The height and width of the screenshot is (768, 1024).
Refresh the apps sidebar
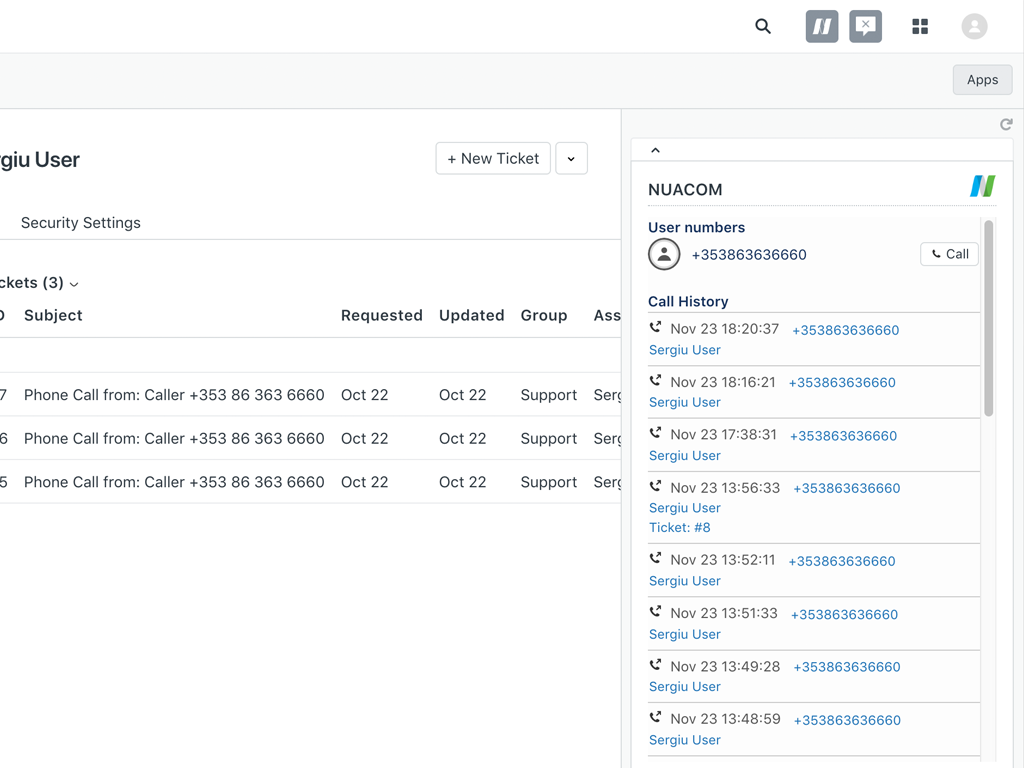[1006, 124]
